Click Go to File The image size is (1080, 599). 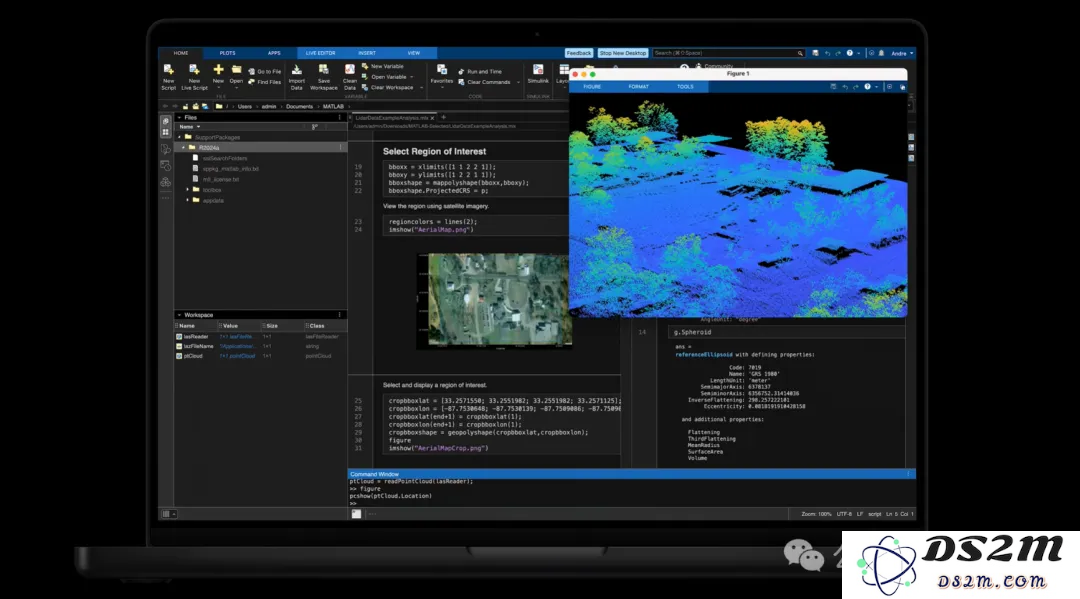click(x=264, y=72)
